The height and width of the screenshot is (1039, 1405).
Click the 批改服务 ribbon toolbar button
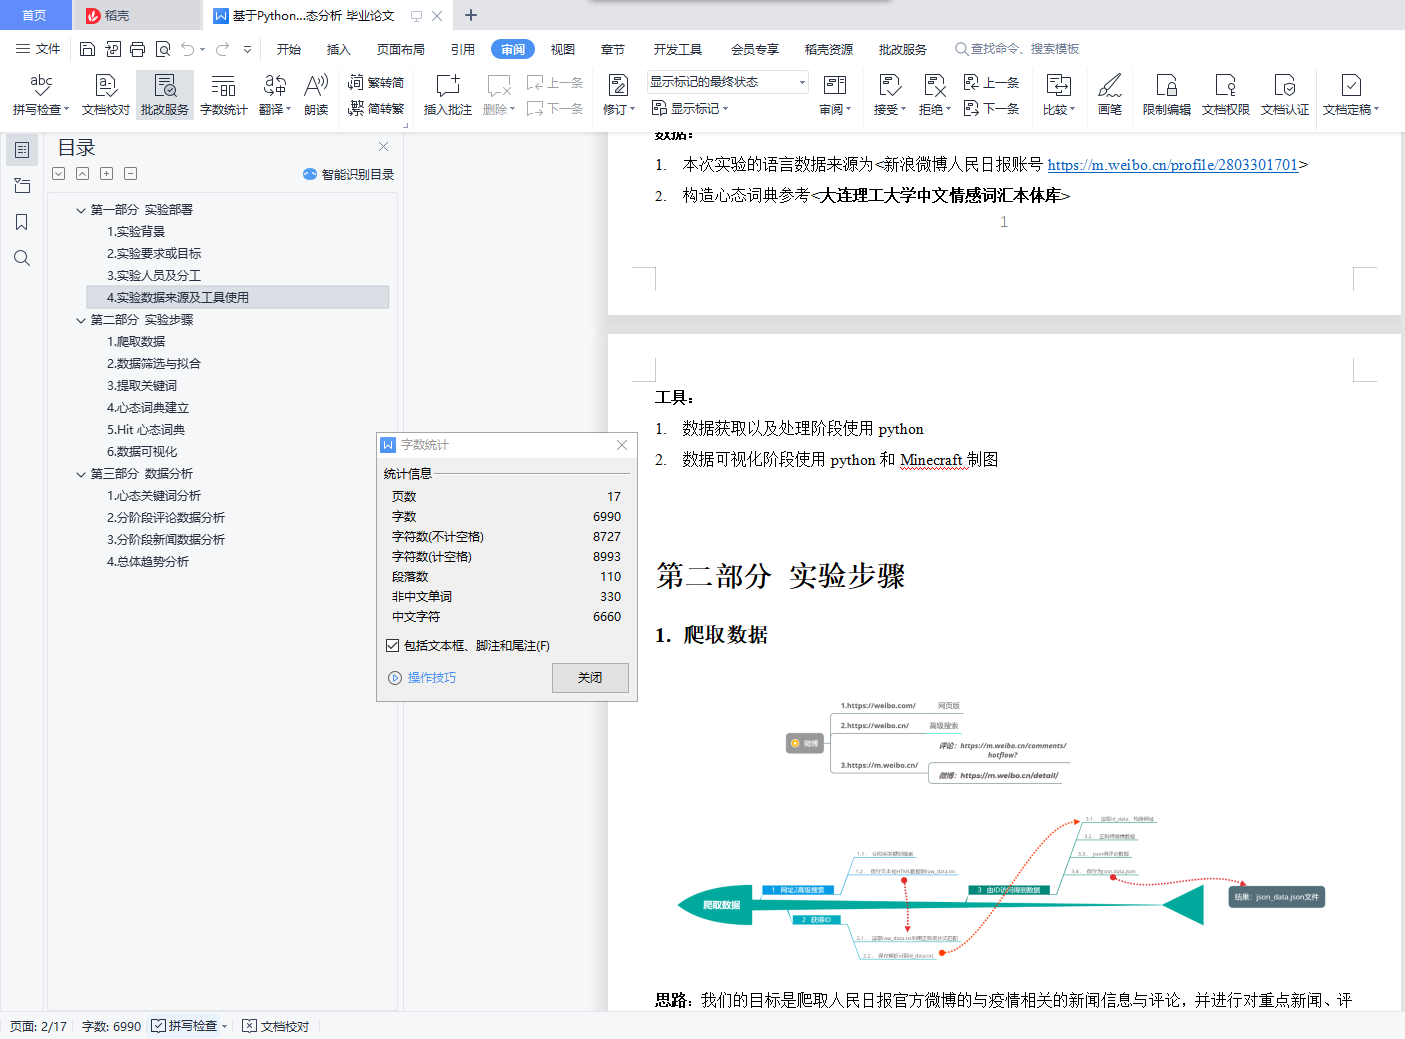click(x=165, y=95)
